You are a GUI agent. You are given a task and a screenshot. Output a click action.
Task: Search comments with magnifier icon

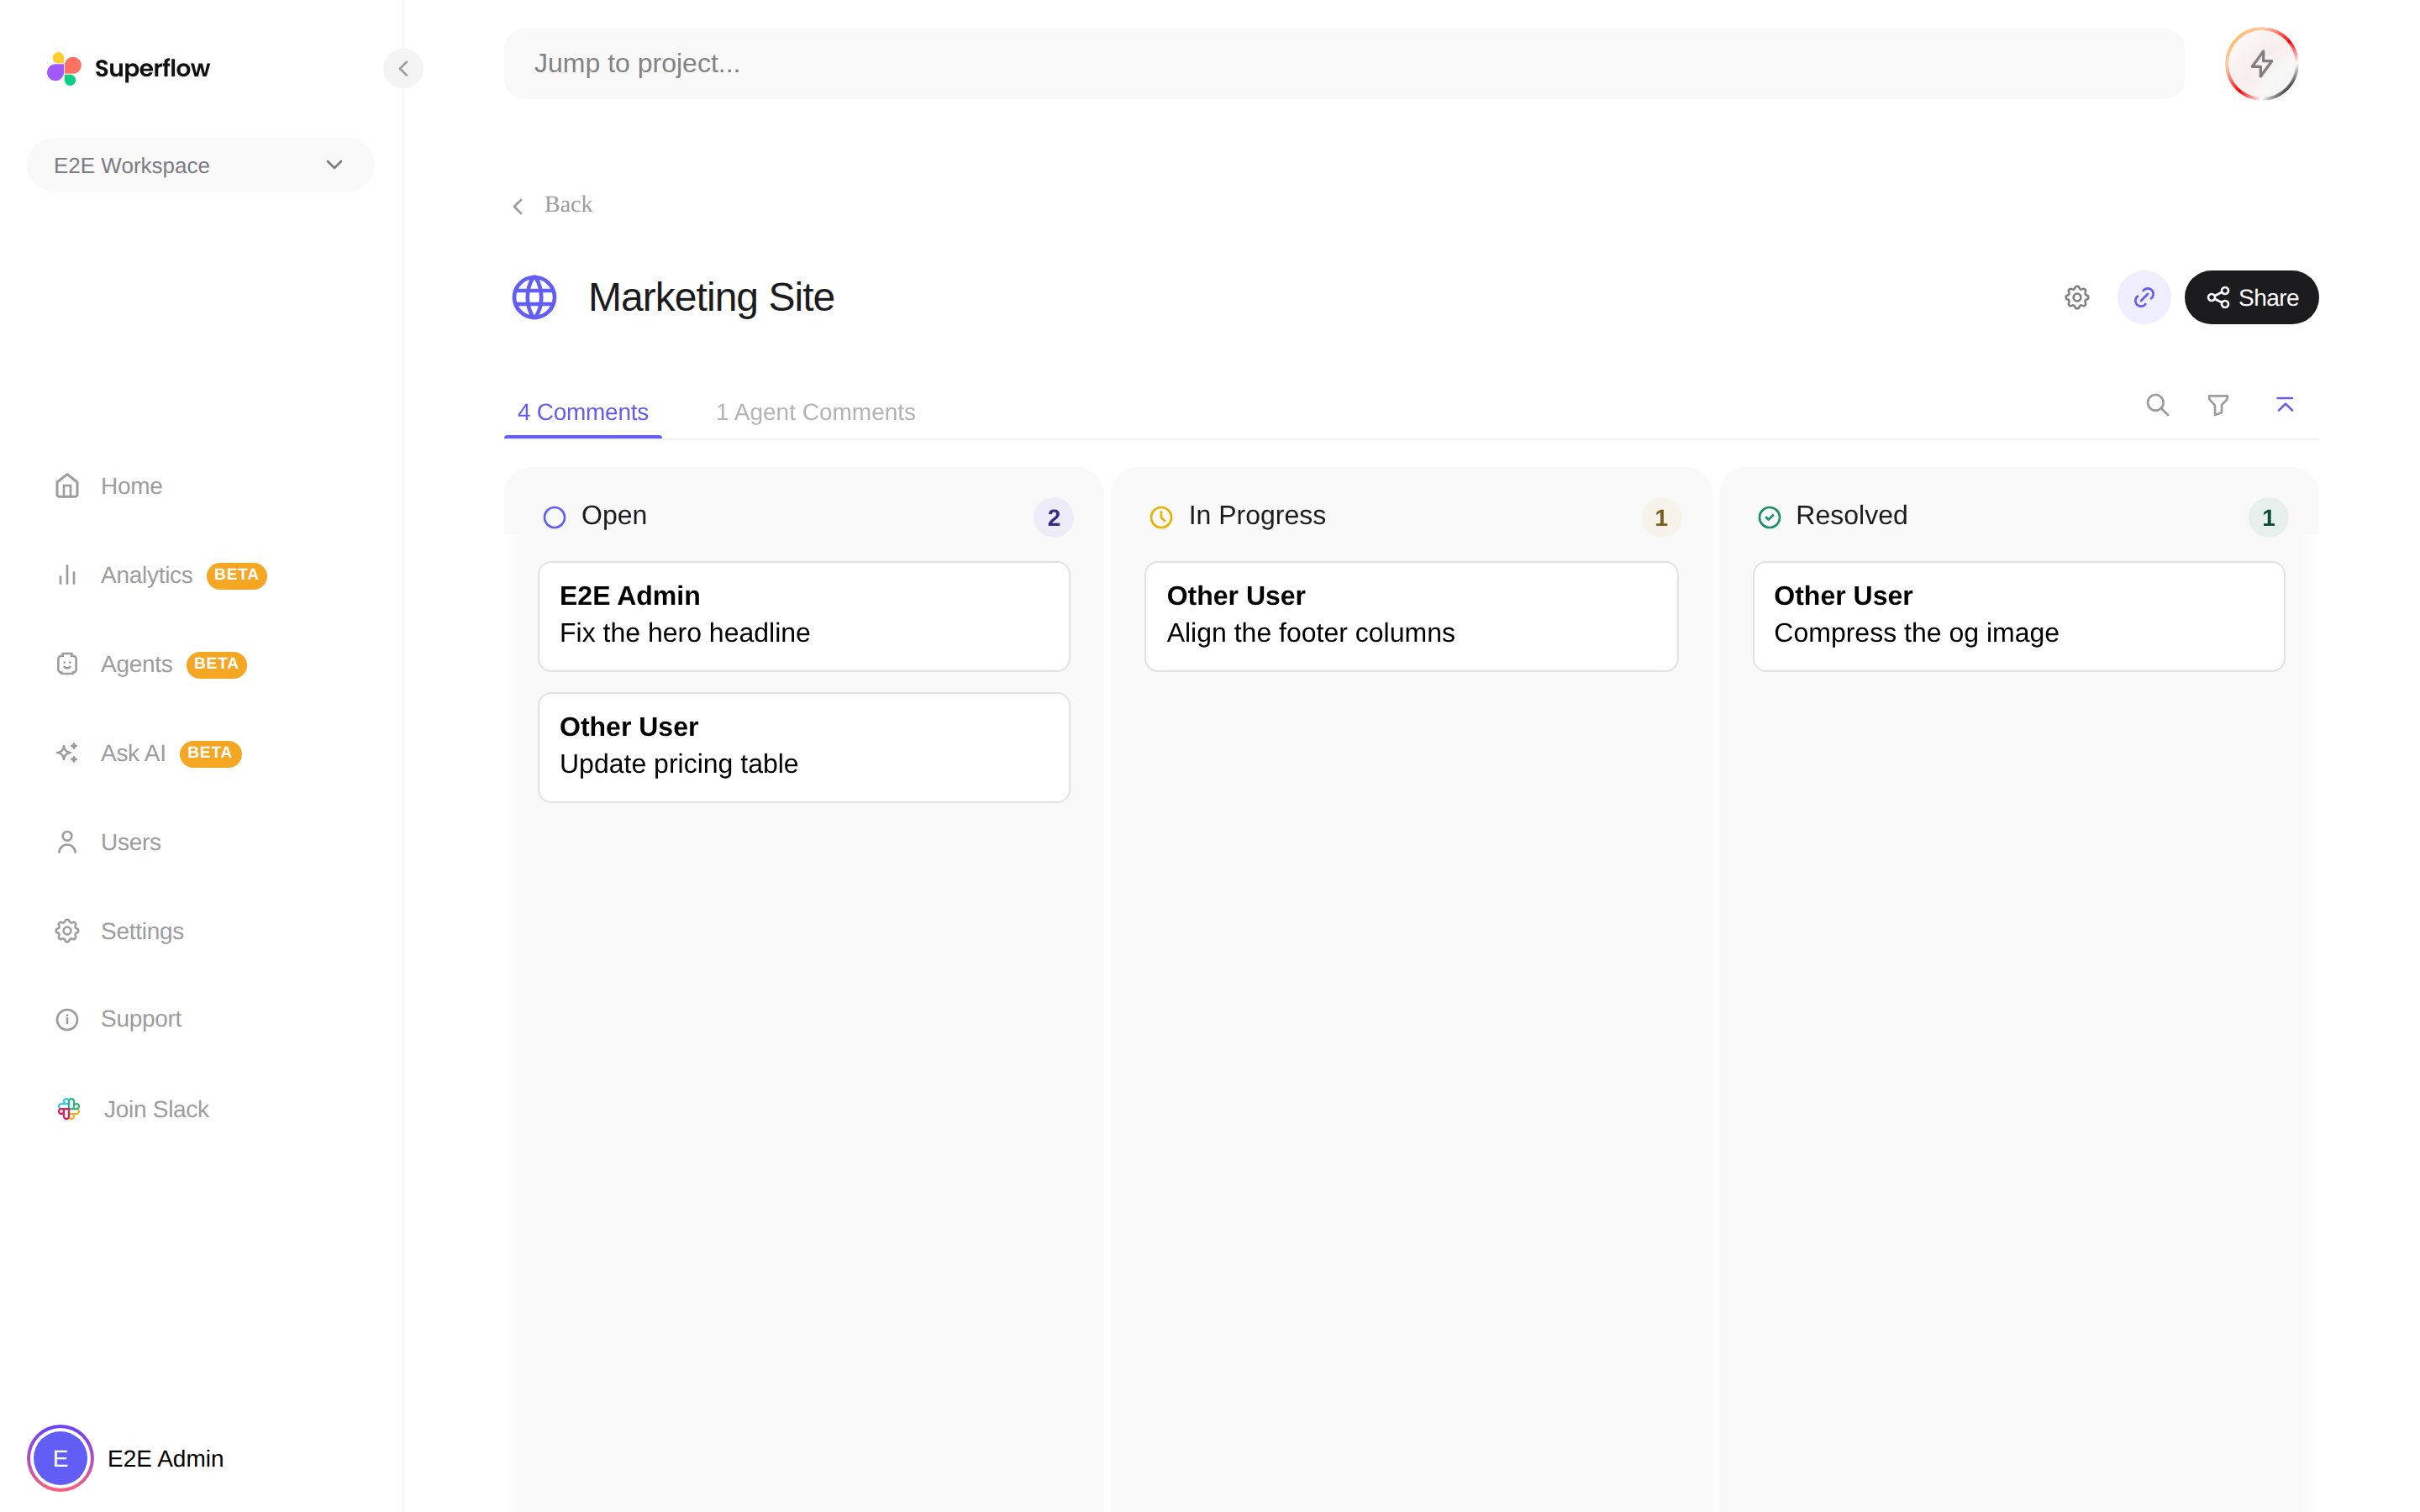[2157, 405]
